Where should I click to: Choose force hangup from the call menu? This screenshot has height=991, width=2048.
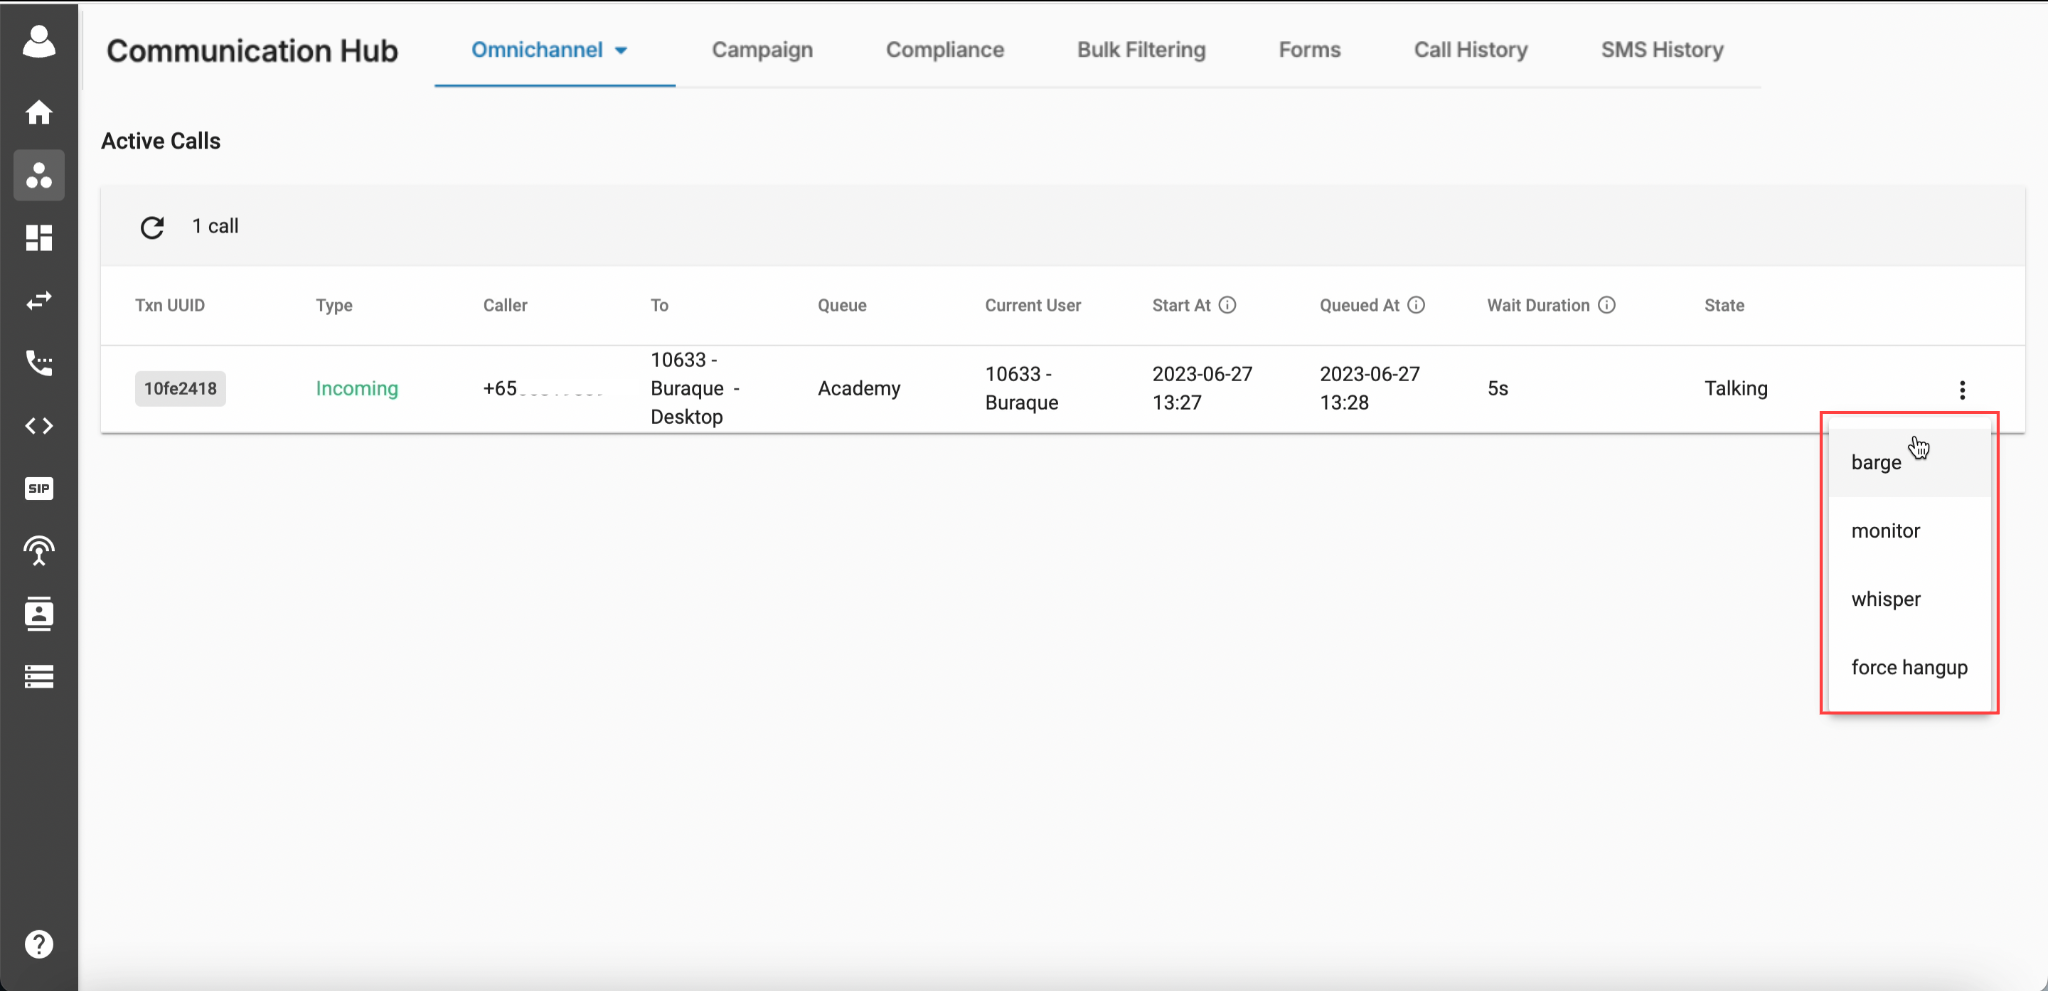click(x=1909, y=667)
